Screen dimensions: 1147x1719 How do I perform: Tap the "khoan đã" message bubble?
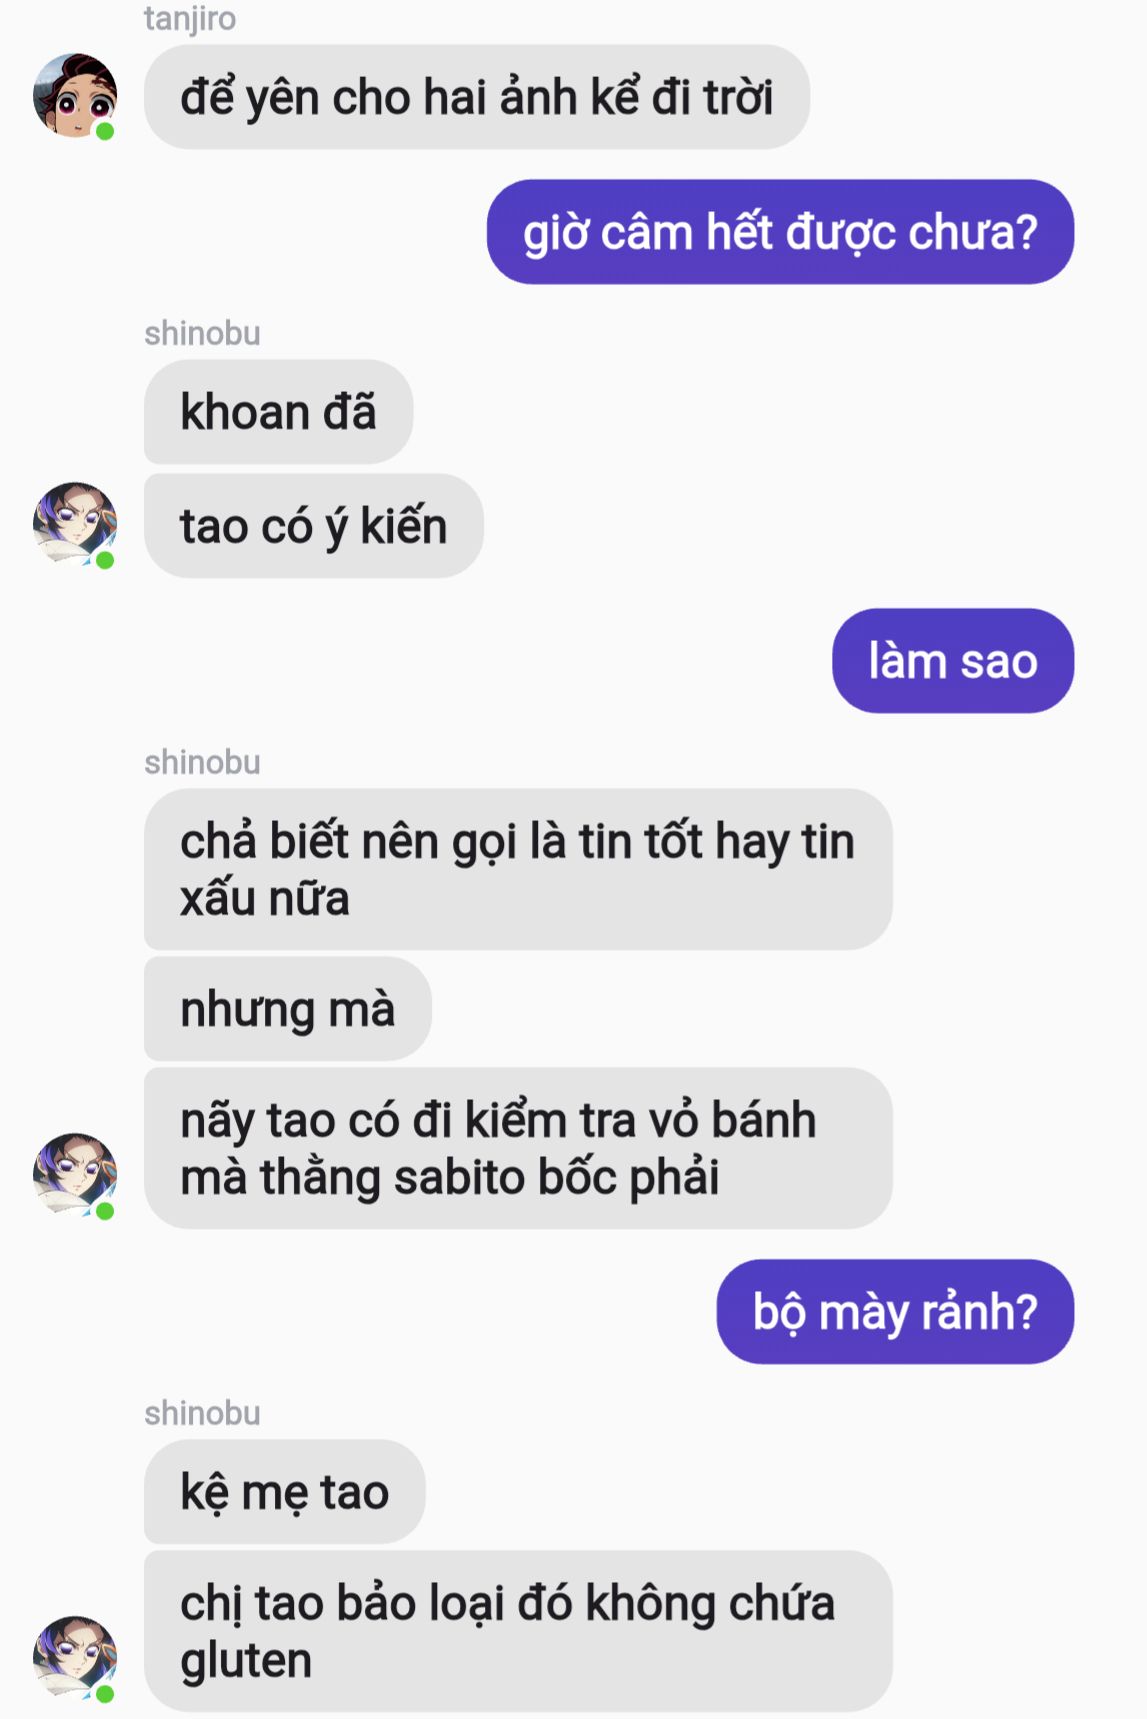tap(278, 412)
